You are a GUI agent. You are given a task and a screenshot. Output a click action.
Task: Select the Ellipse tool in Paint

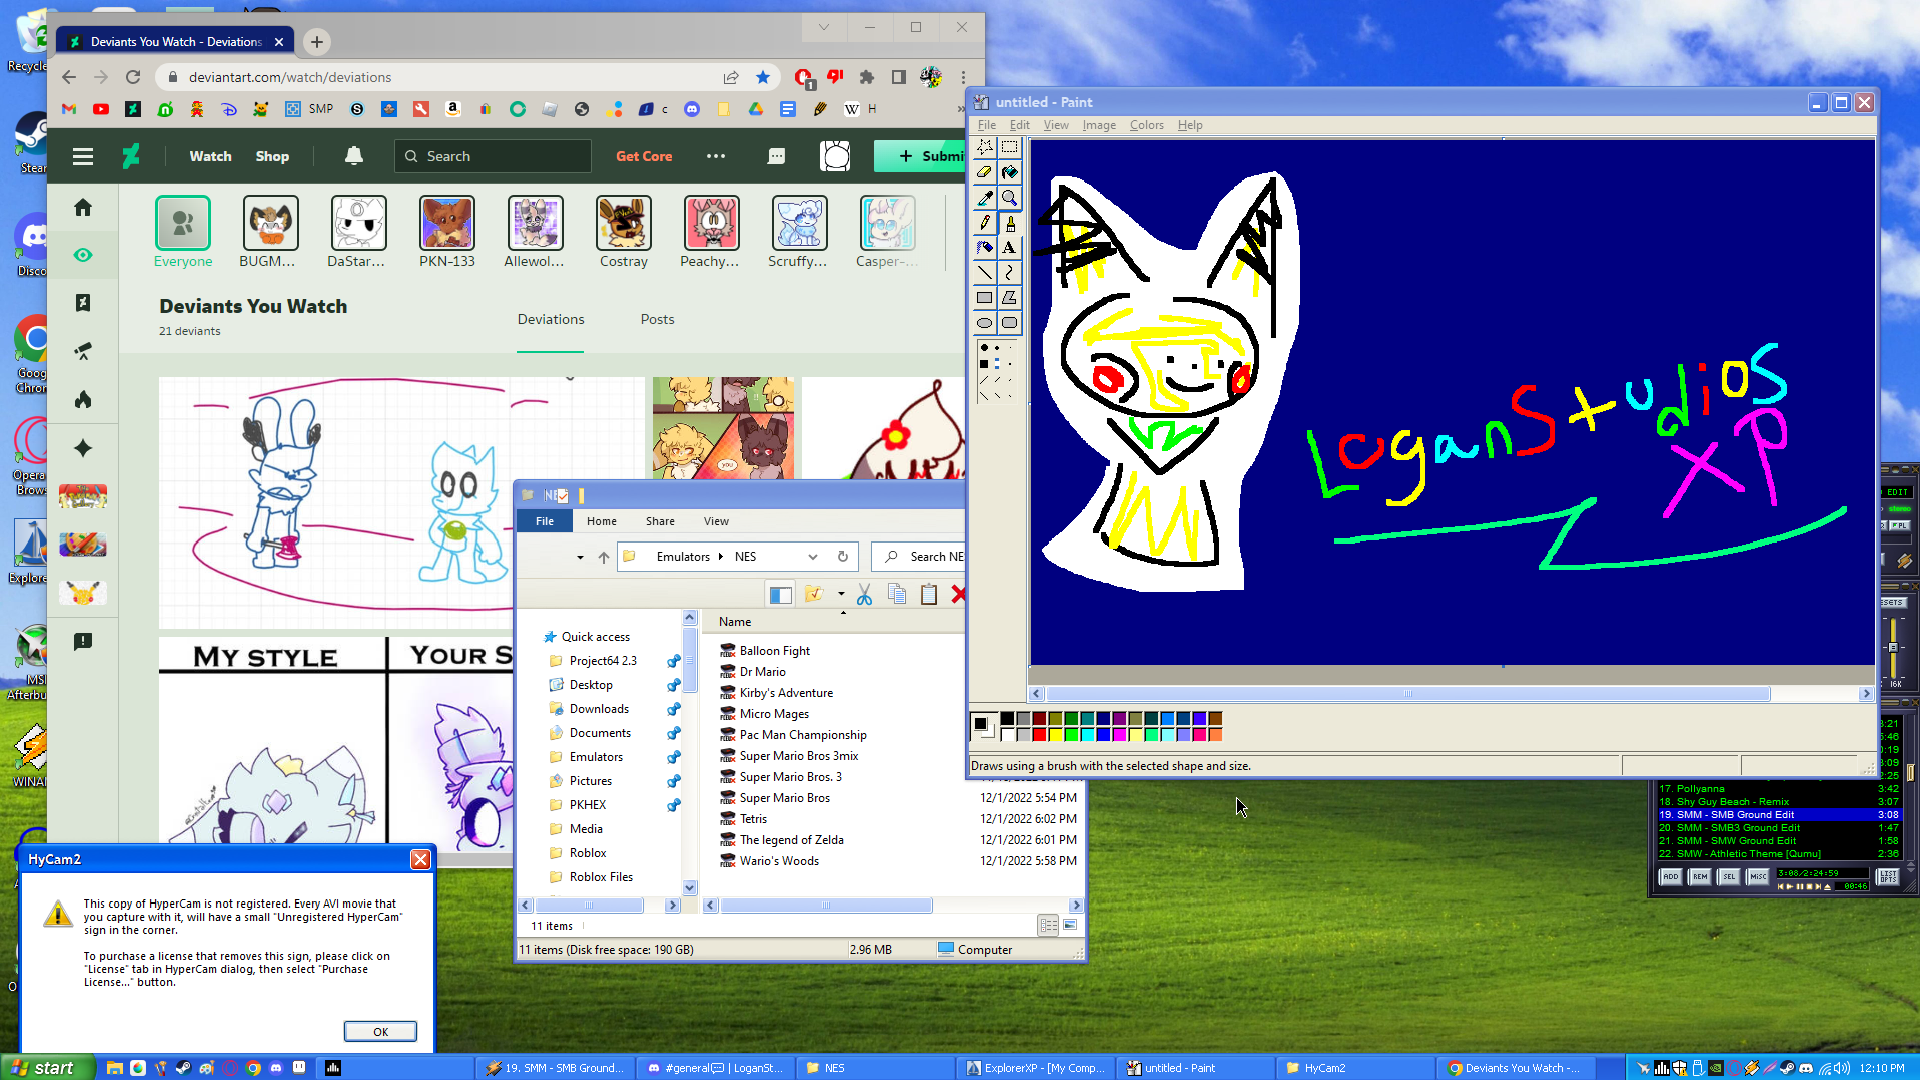(985, 322)
